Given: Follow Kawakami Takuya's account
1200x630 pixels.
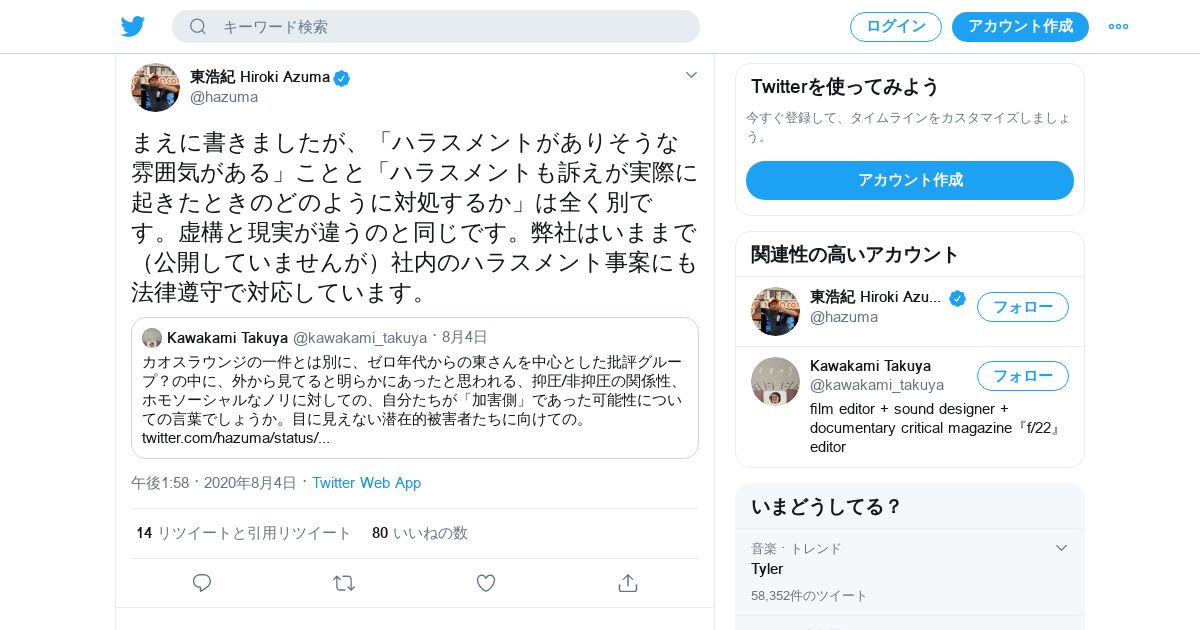Looking at the screenshot, I should (x=1022, y=376).
